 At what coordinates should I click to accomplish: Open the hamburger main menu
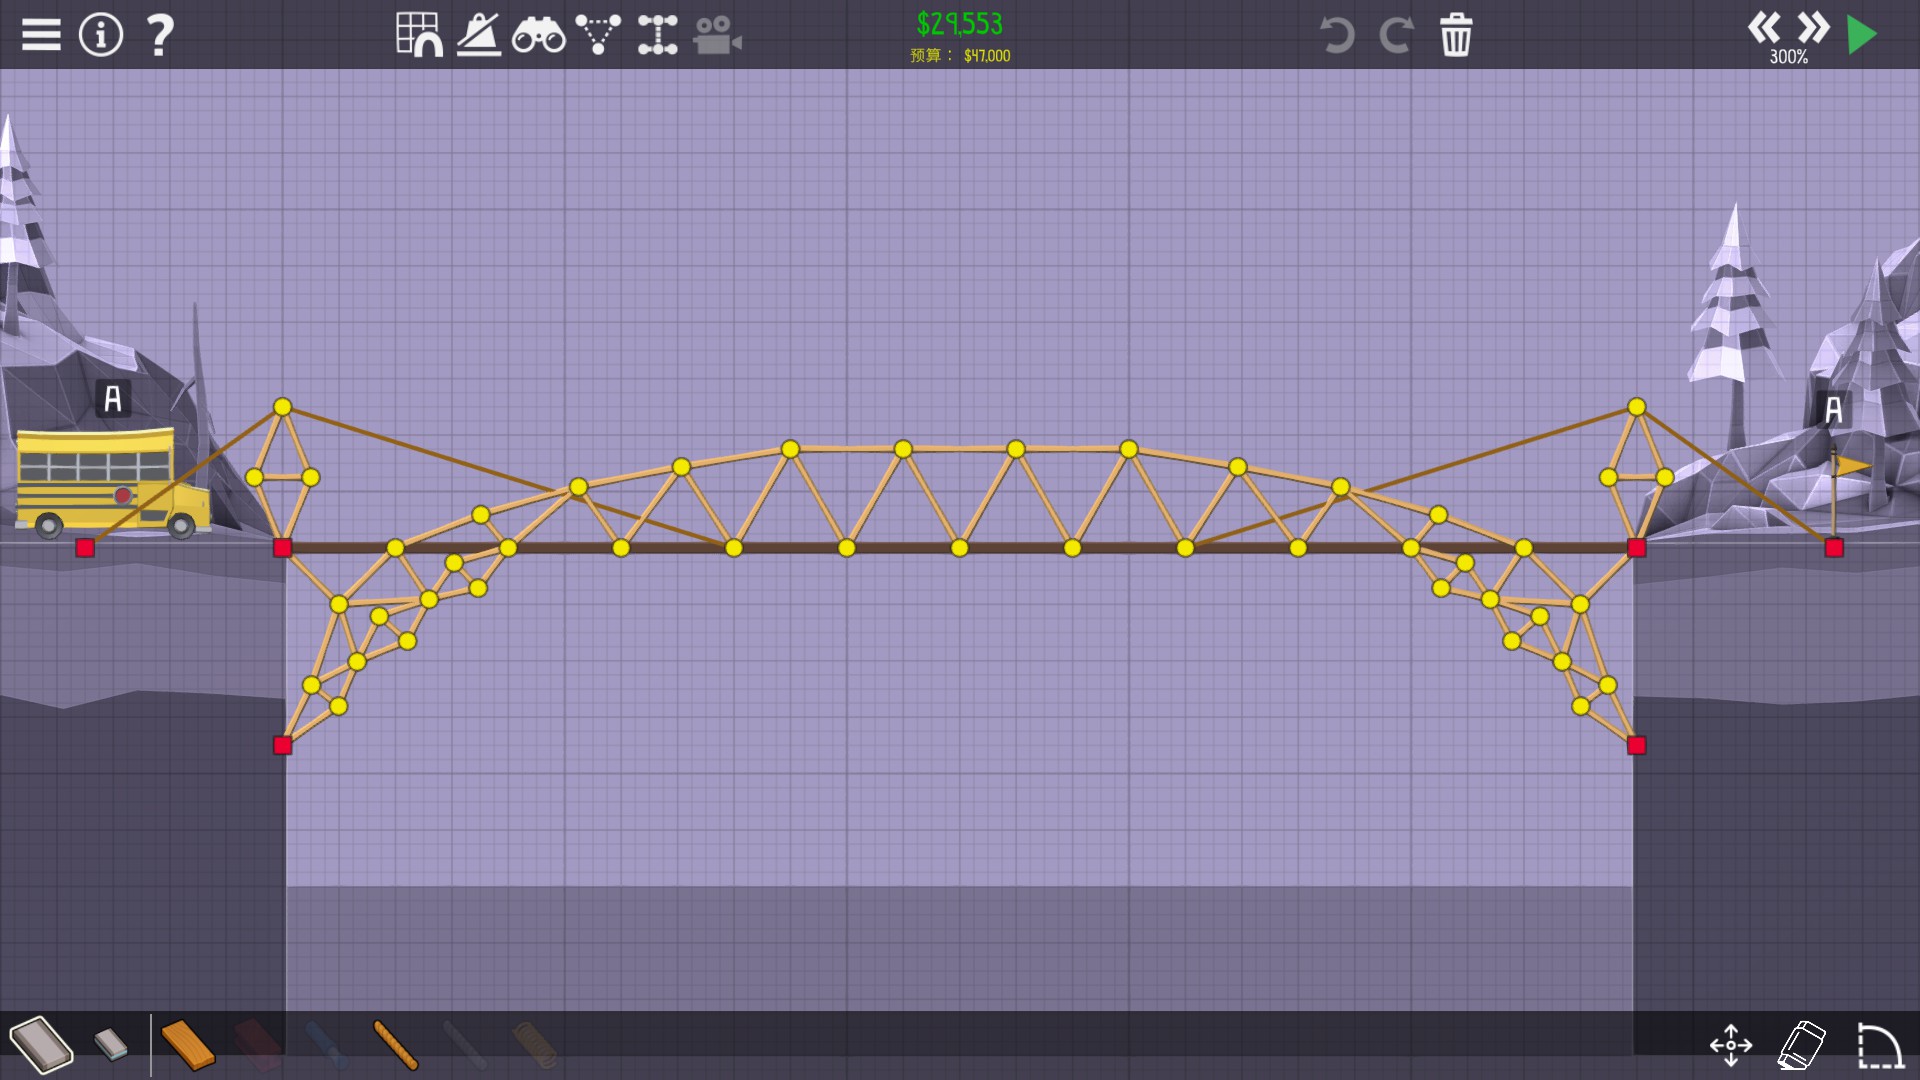[x=41, y=35]
